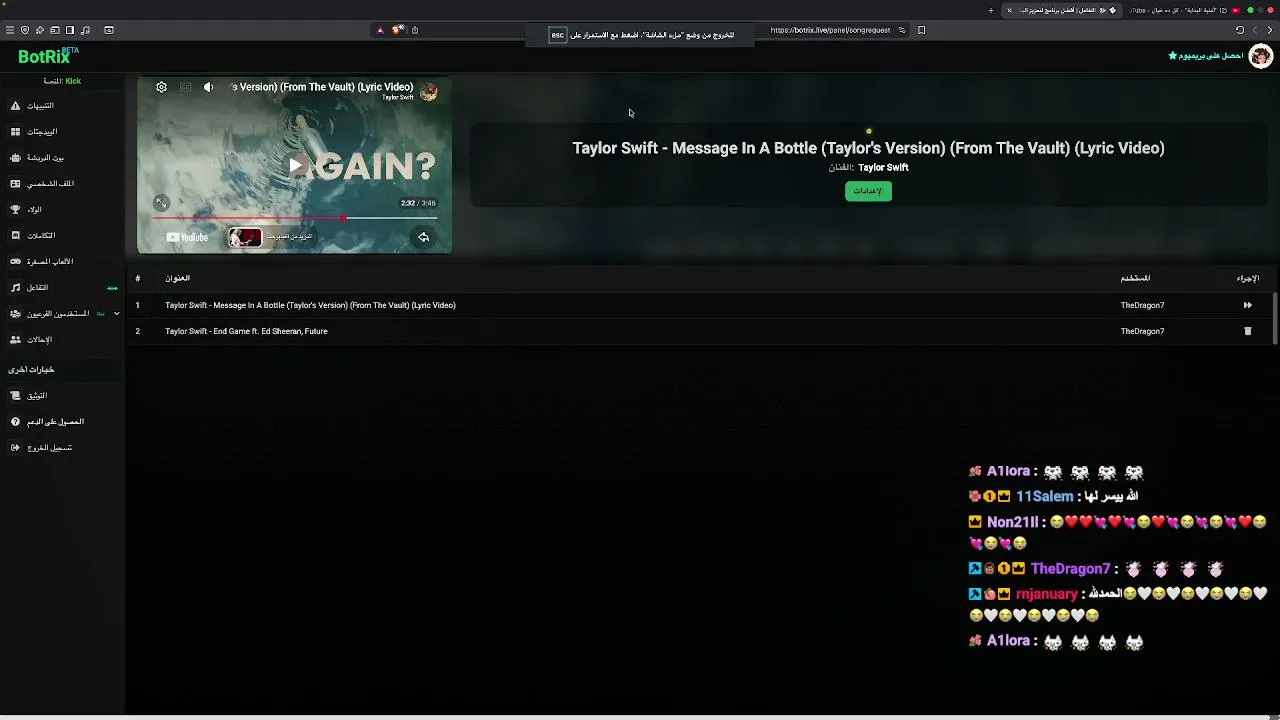
Task: Click chat username rnjanuary
Action: (x=1047, y=594)
